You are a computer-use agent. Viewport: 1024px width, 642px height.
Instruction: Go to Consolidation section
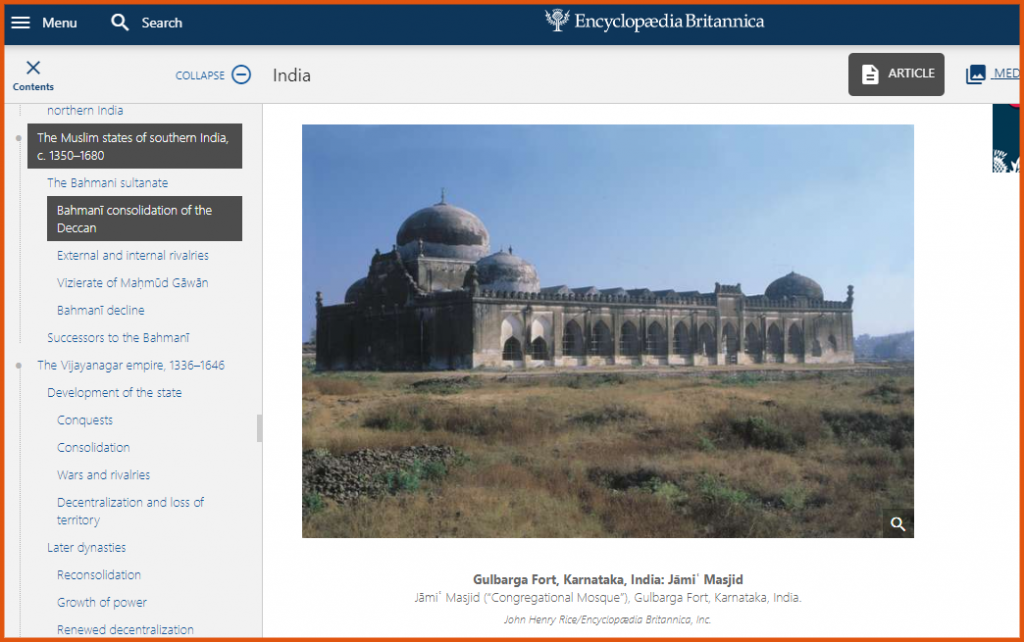[x=93, y=447]
